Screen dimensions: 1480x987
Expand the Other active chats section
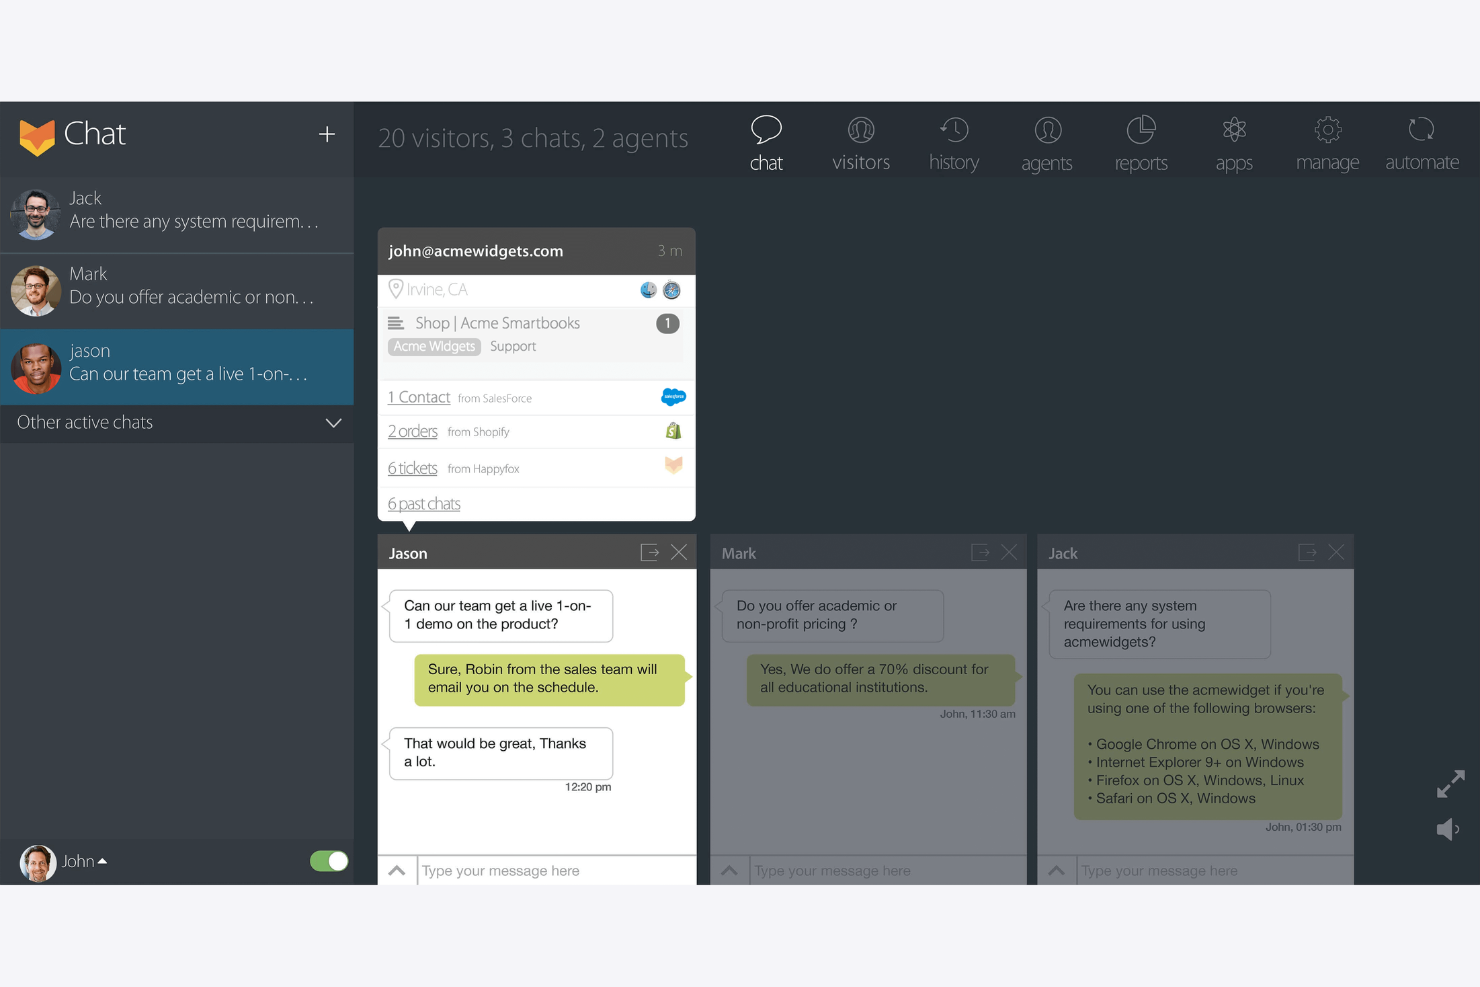333,423
